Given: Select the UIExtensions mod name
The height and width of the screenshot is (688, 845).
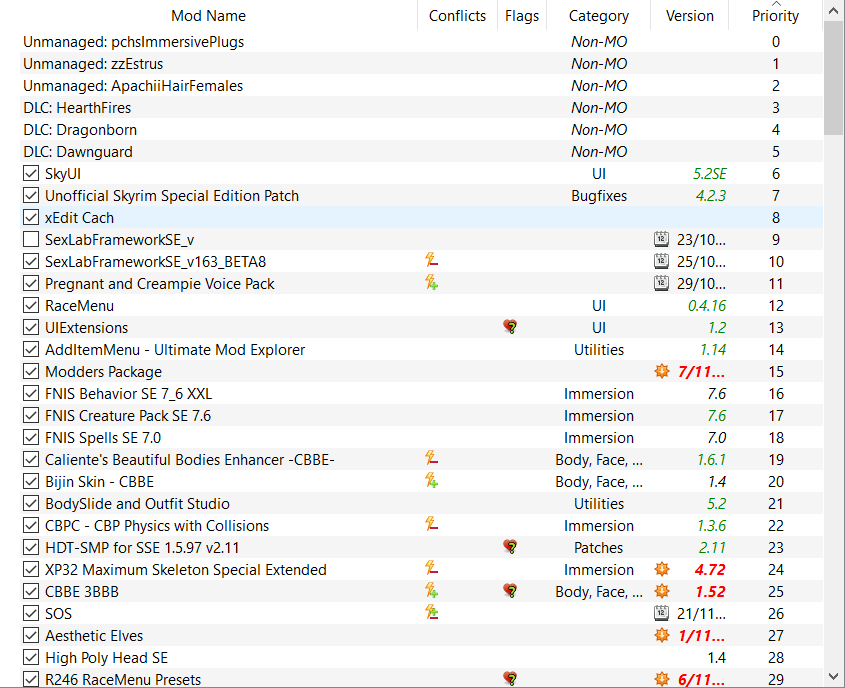Looking at the screenshot, I should (x=86, y=328).
